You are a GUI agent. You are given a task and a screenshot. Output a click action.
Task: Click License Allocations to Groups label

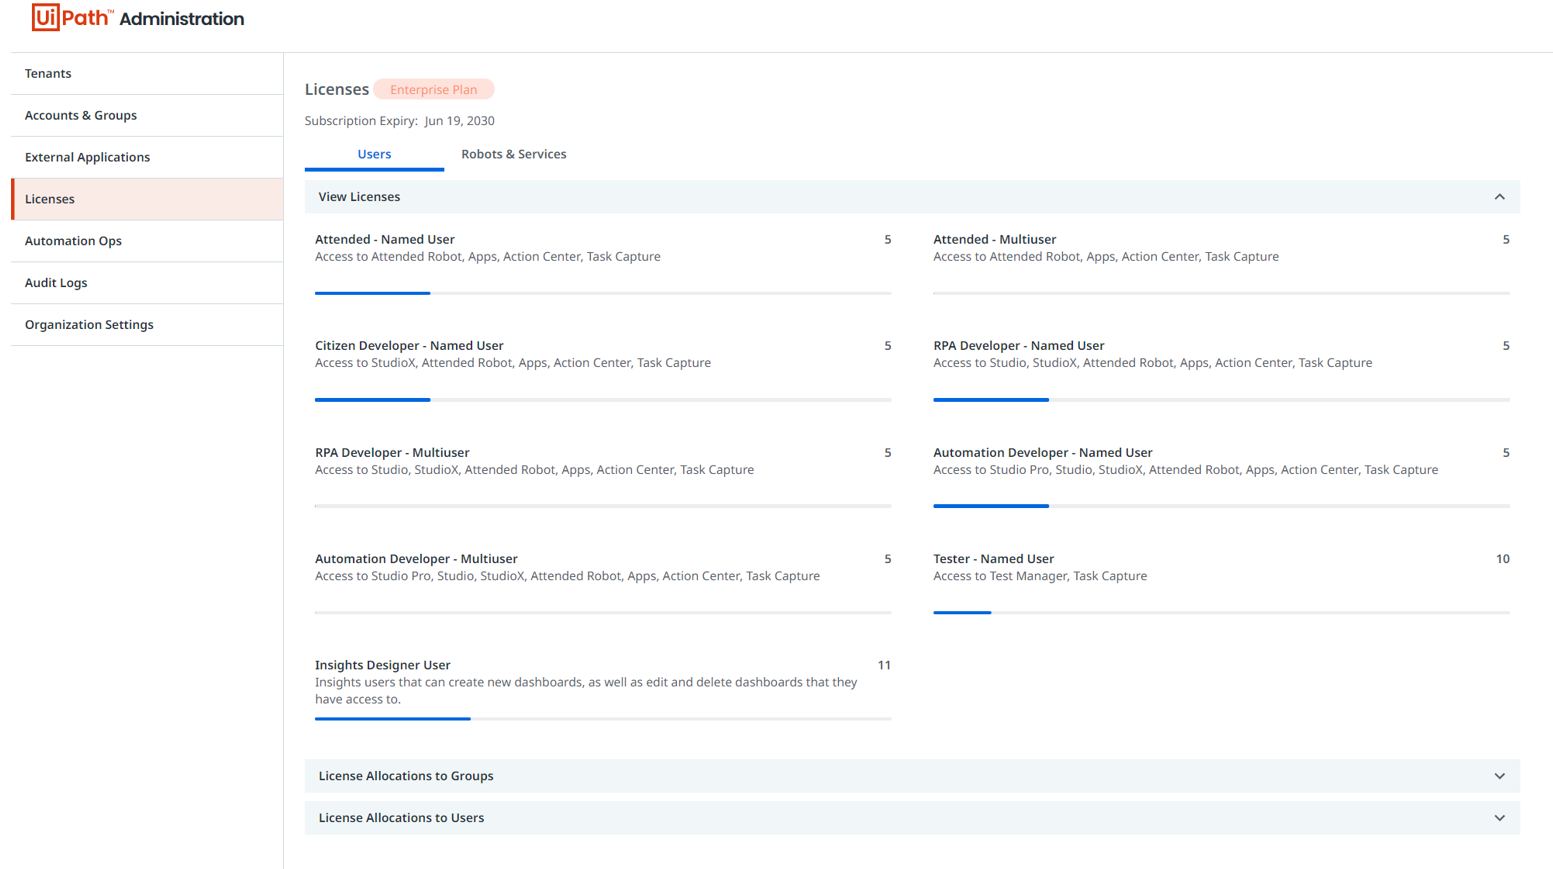pos(406,776)
